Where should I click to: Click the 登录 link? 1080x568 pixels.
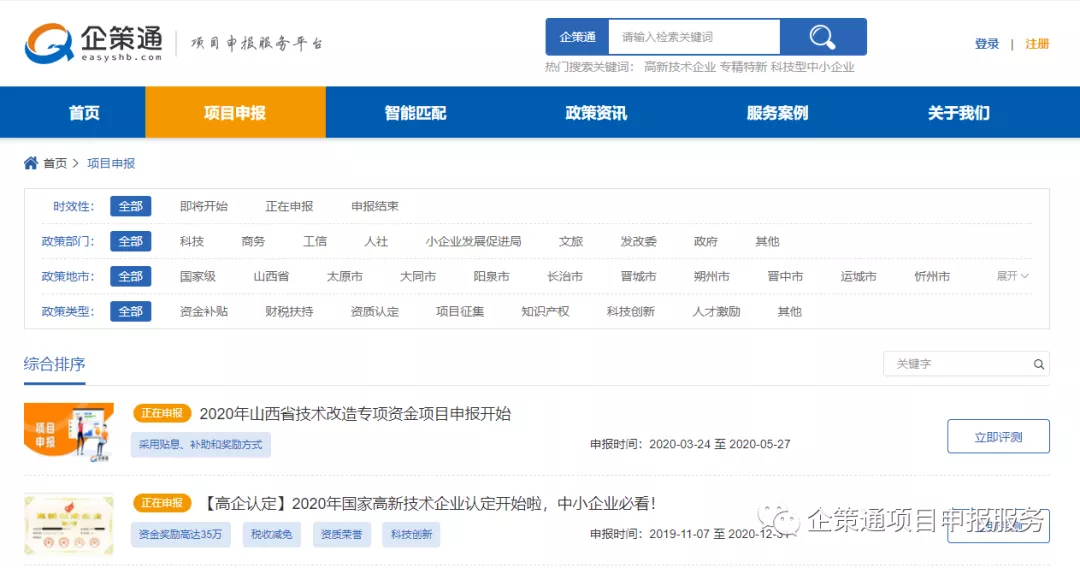tap(987, 44)
